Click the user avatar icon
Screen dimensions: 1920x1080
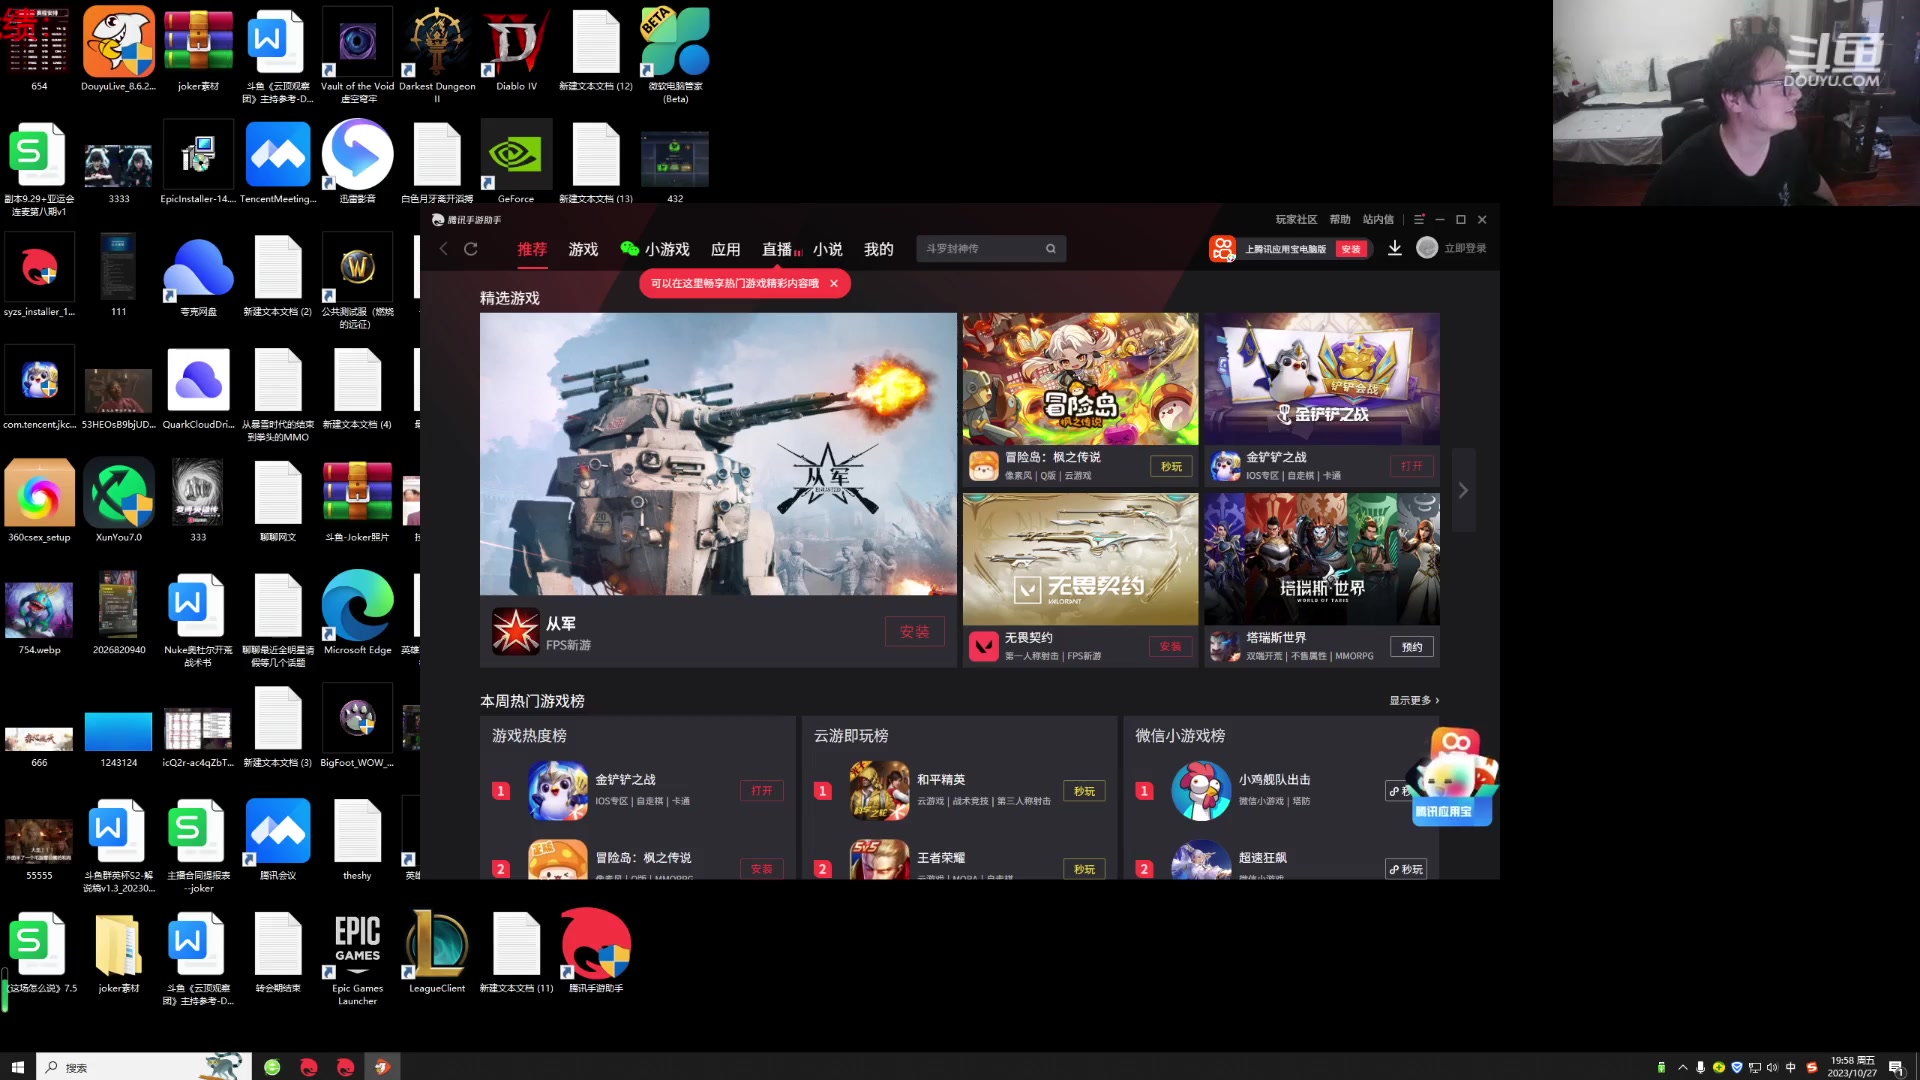[x=1427, y=248]
